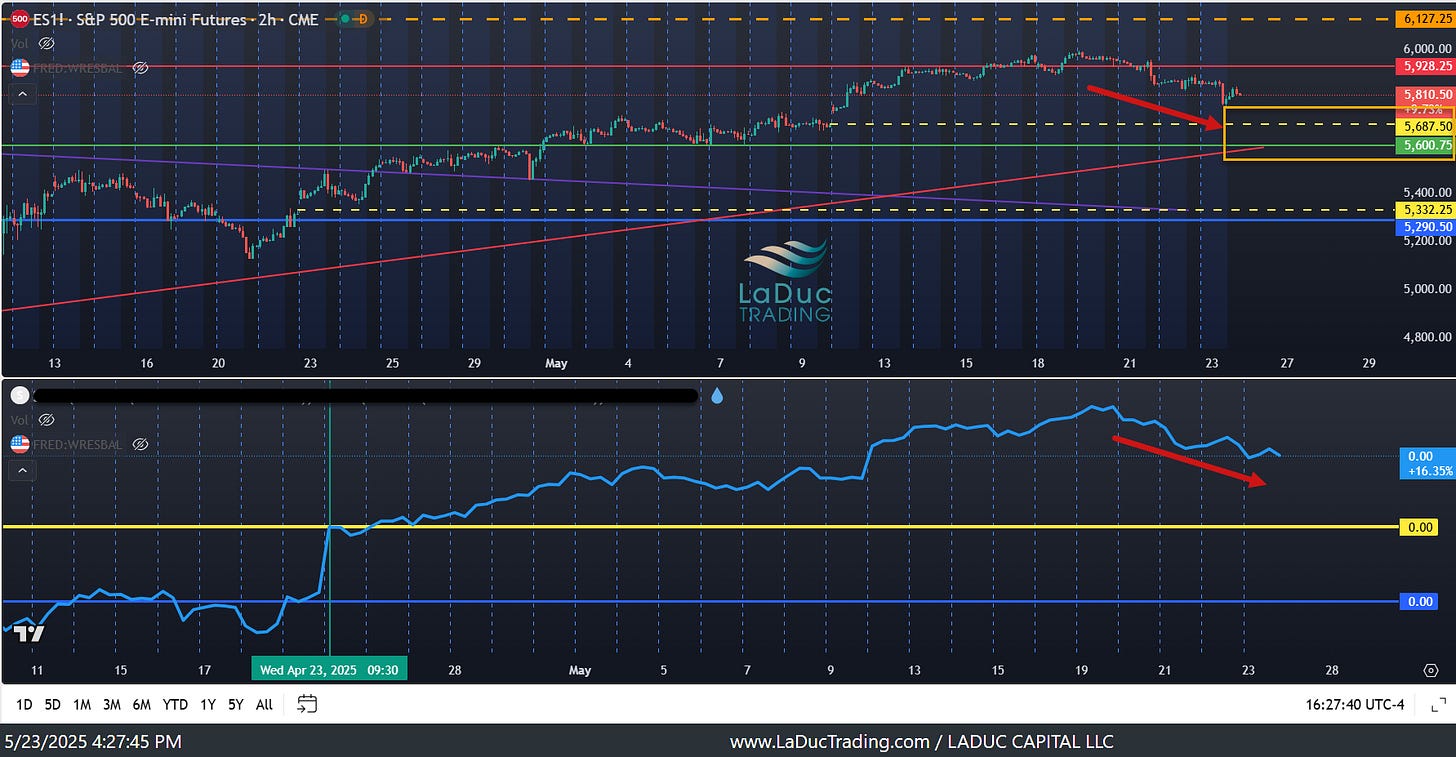Image resolution: width=1456 pixels, height=757 pixels.
Task: Click the maximize chart icon at bottom right
Action: coord(1438,705)
